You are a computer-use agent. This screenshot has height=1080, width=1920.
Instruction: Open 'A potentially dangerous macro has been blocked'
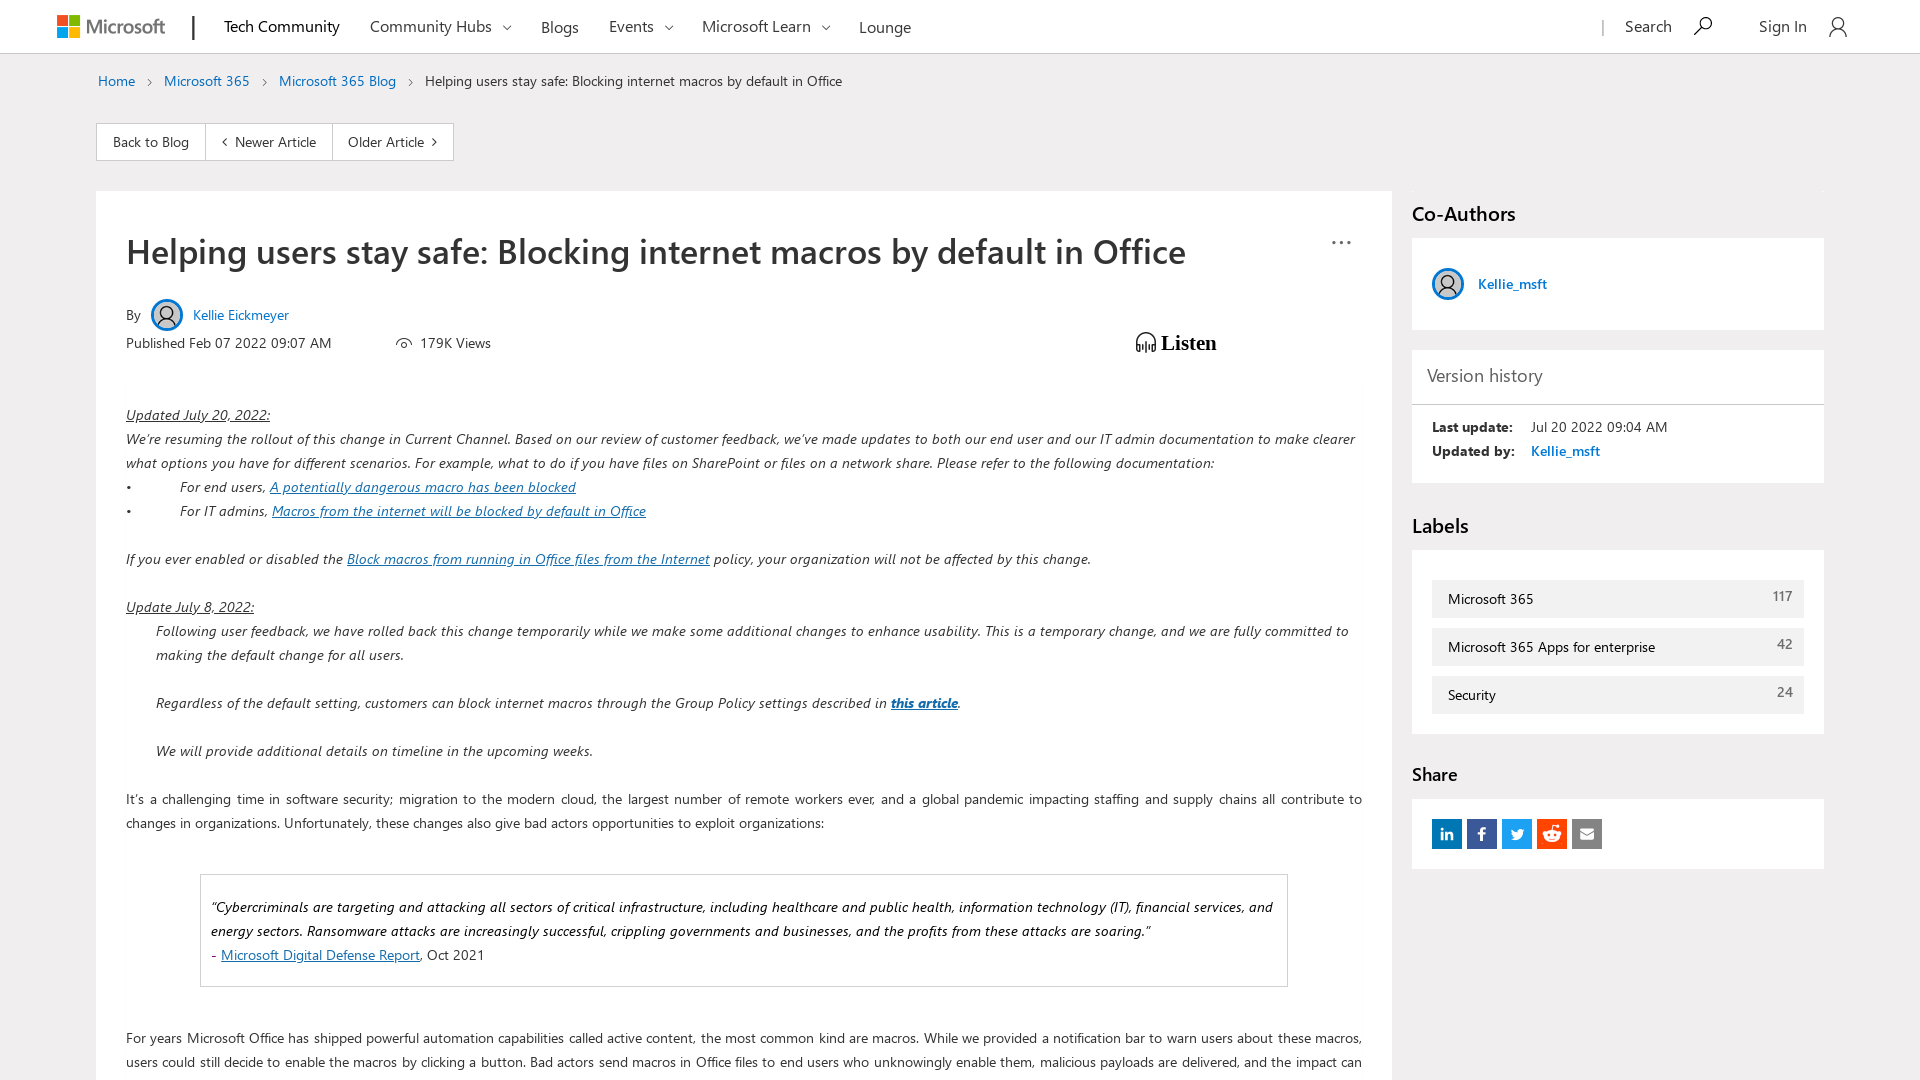click(x=423, y=487)
